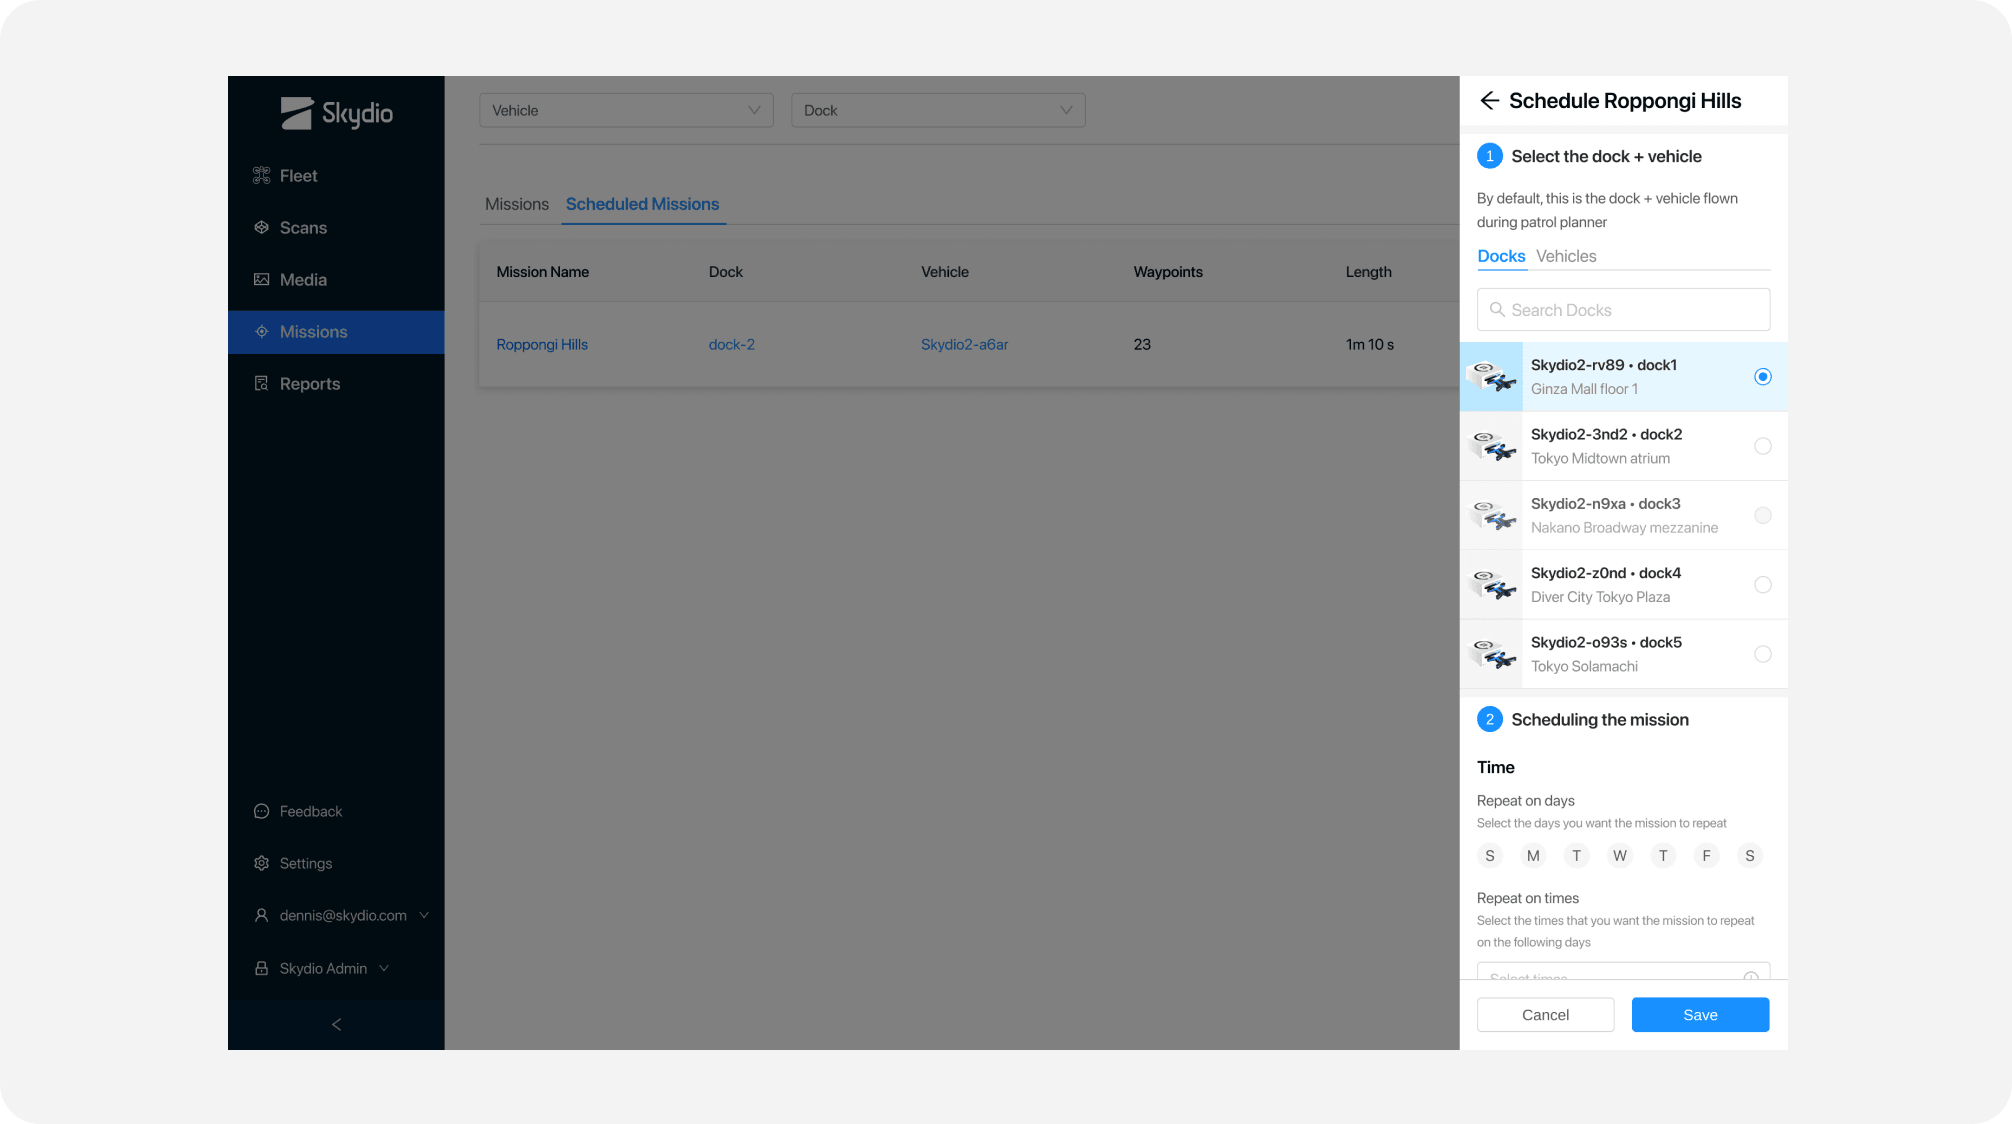Viewport: 2012px width, 1124px height.
Task: Toggle the first S (Sunday) day
Action: point(1490,855)
